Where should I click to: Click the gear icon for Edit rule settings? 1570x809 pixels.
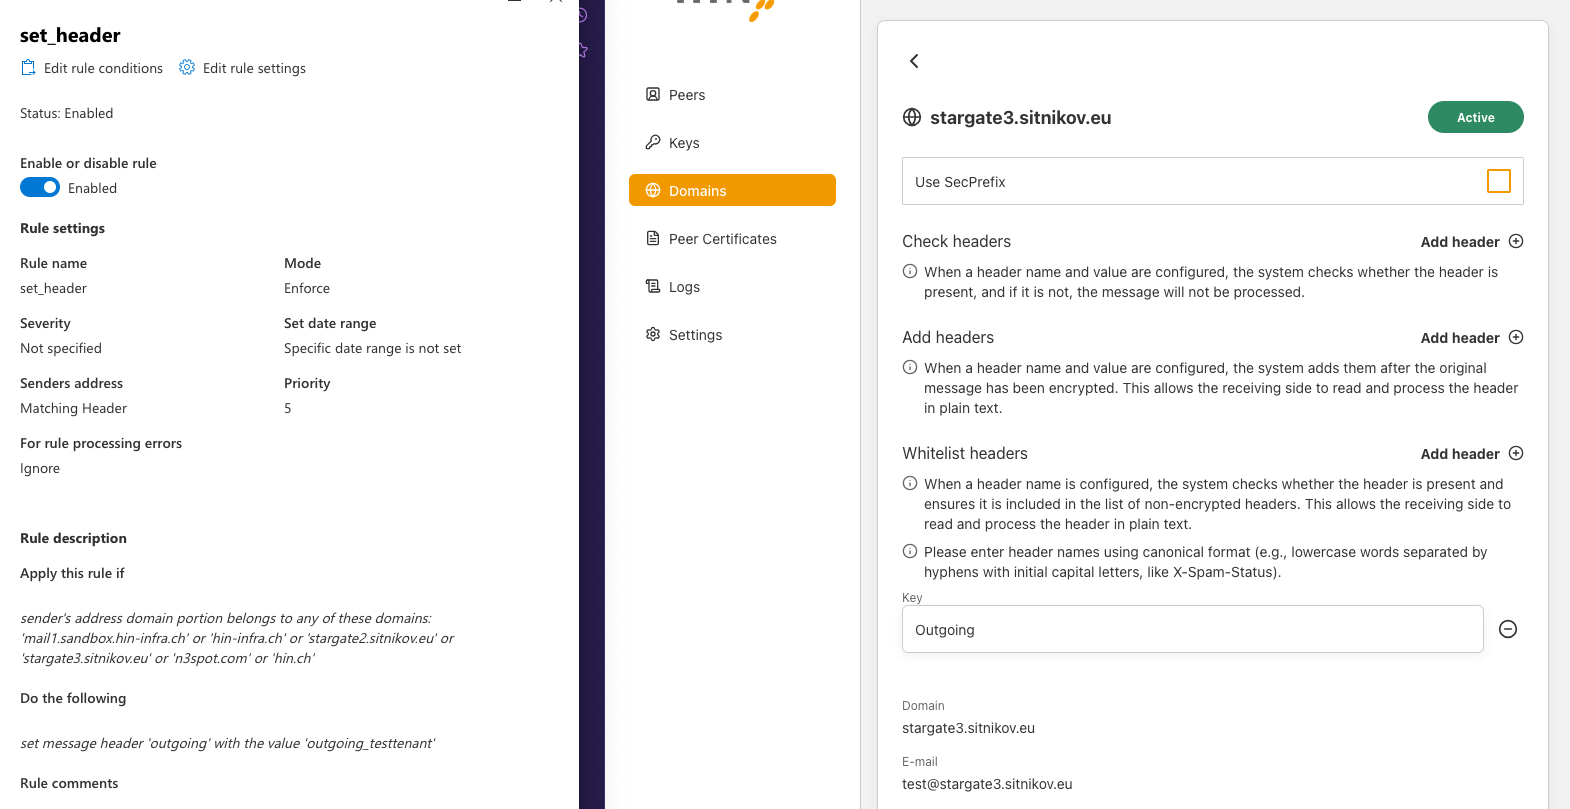click(187, 67)
